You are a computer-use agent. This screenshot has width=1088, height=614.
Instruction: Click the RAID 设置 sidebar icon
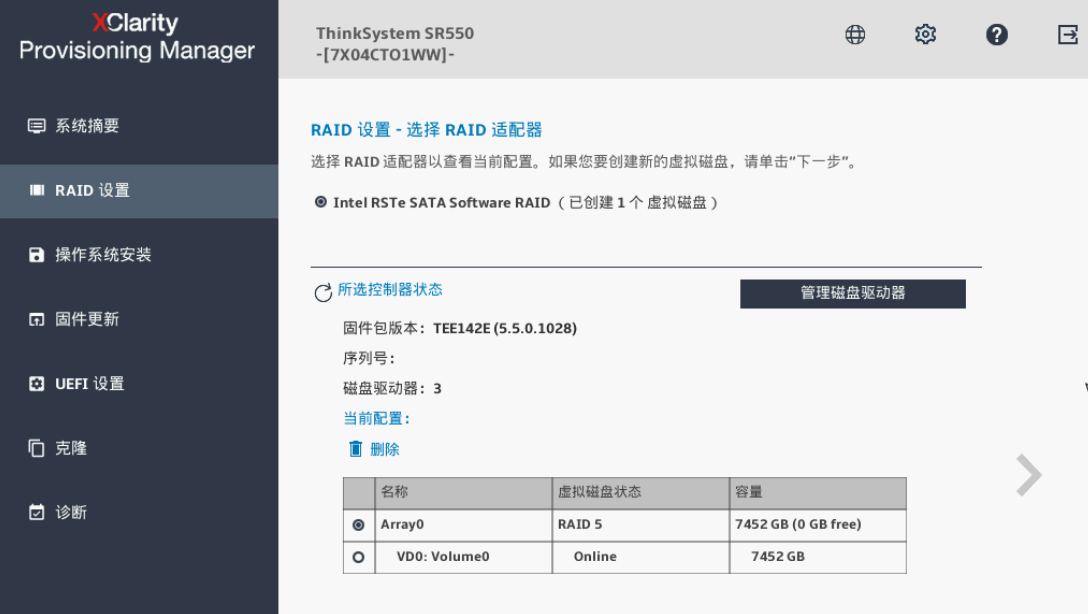[37, 190]
